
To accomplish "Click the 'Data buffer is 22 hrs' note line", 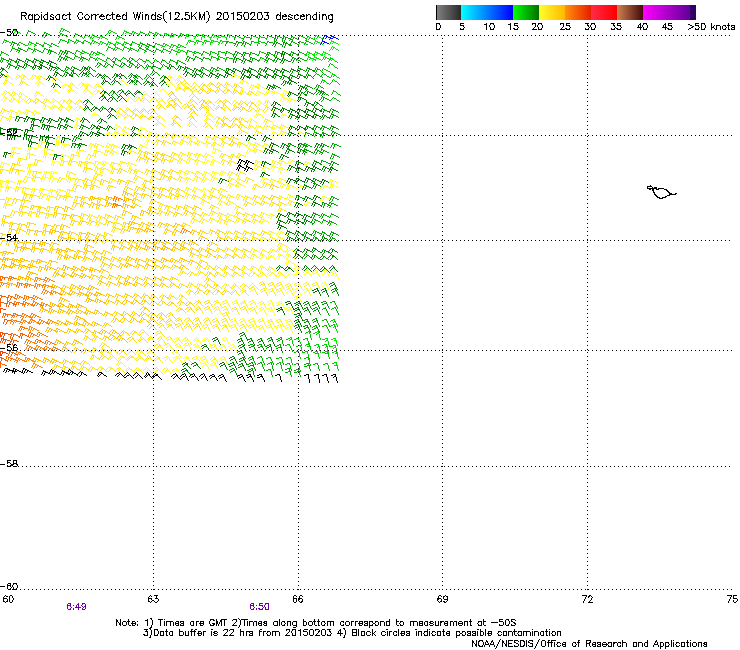I will (352, 633).
